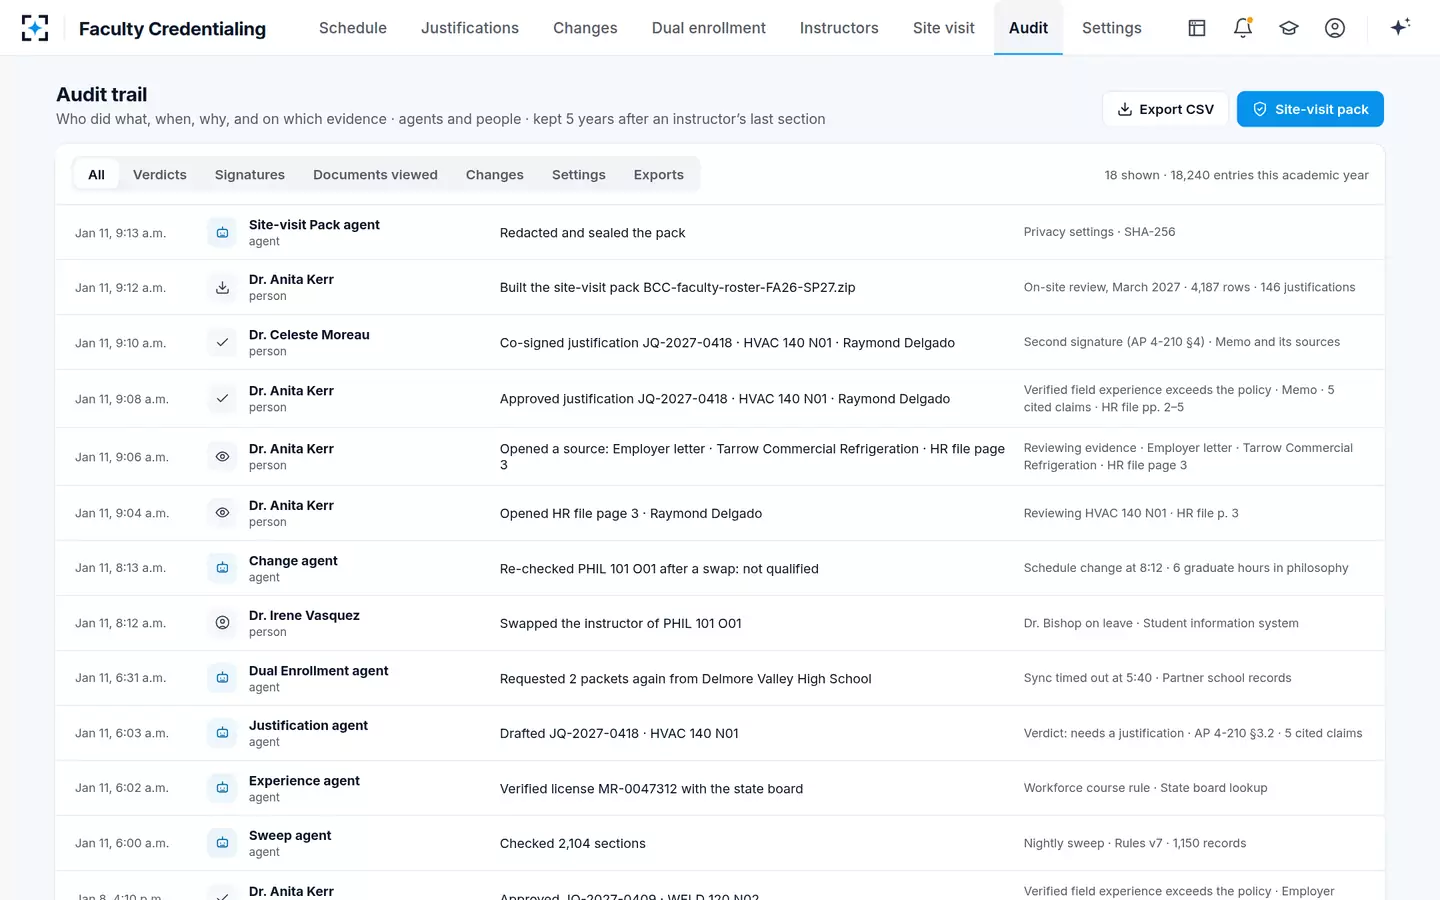Screen dimensions: 1440x900
Task: Click the agent icon beside Experience agent
Action: pyautogui.click(x=222, y=788)
